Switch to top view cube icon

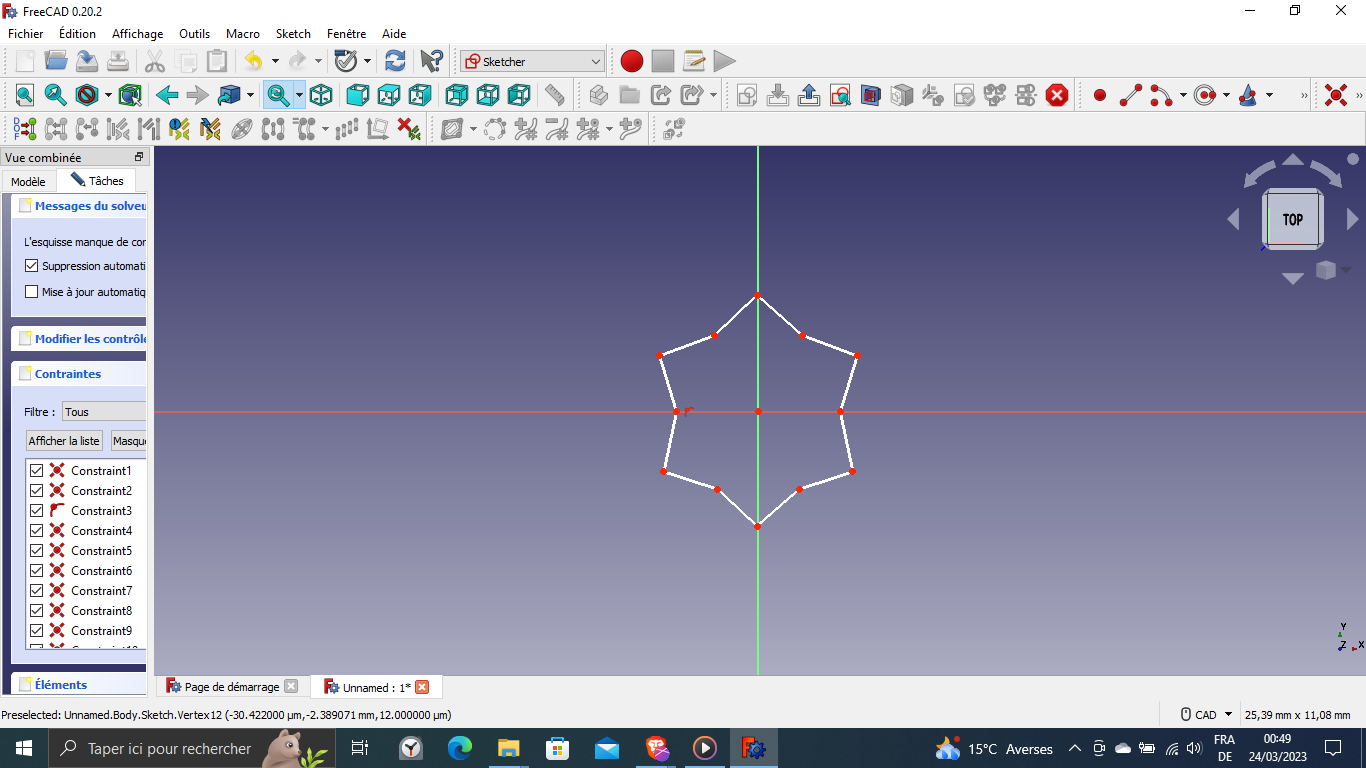point(388,95)
